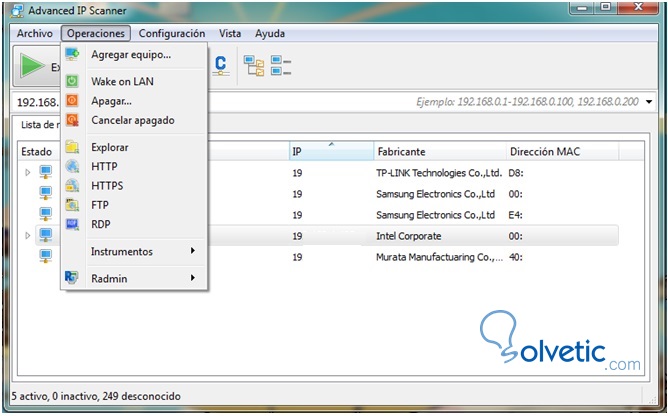Click the Murata row computer icon

tap(46, 256)
